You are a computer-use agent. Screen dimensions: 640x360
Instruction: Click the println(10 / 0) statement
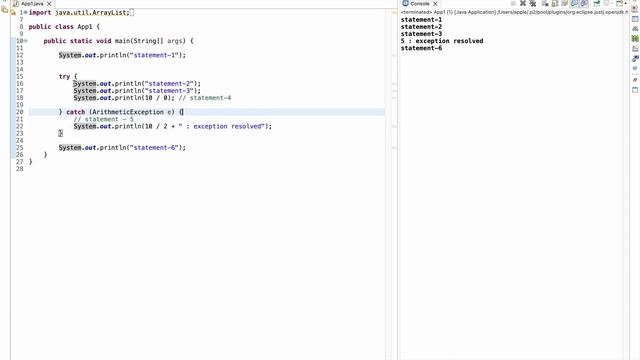coord(124,98)
